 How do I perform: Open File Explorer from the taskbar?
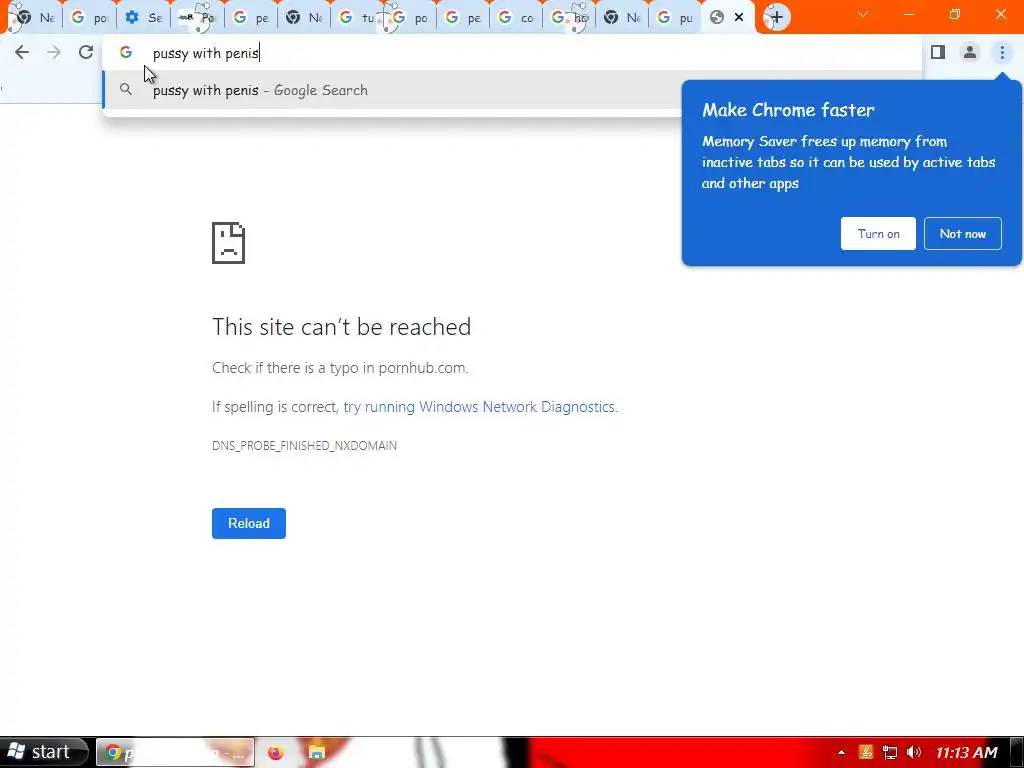tap(317, 753)
